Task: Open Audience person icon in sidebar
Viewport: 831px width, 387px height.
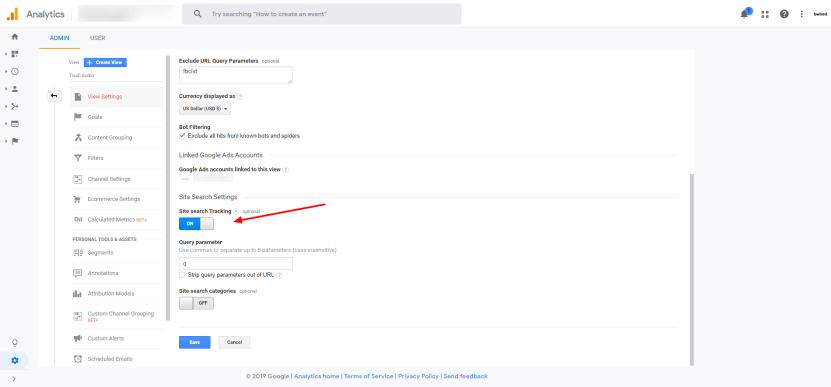Action: pos(15,89)
